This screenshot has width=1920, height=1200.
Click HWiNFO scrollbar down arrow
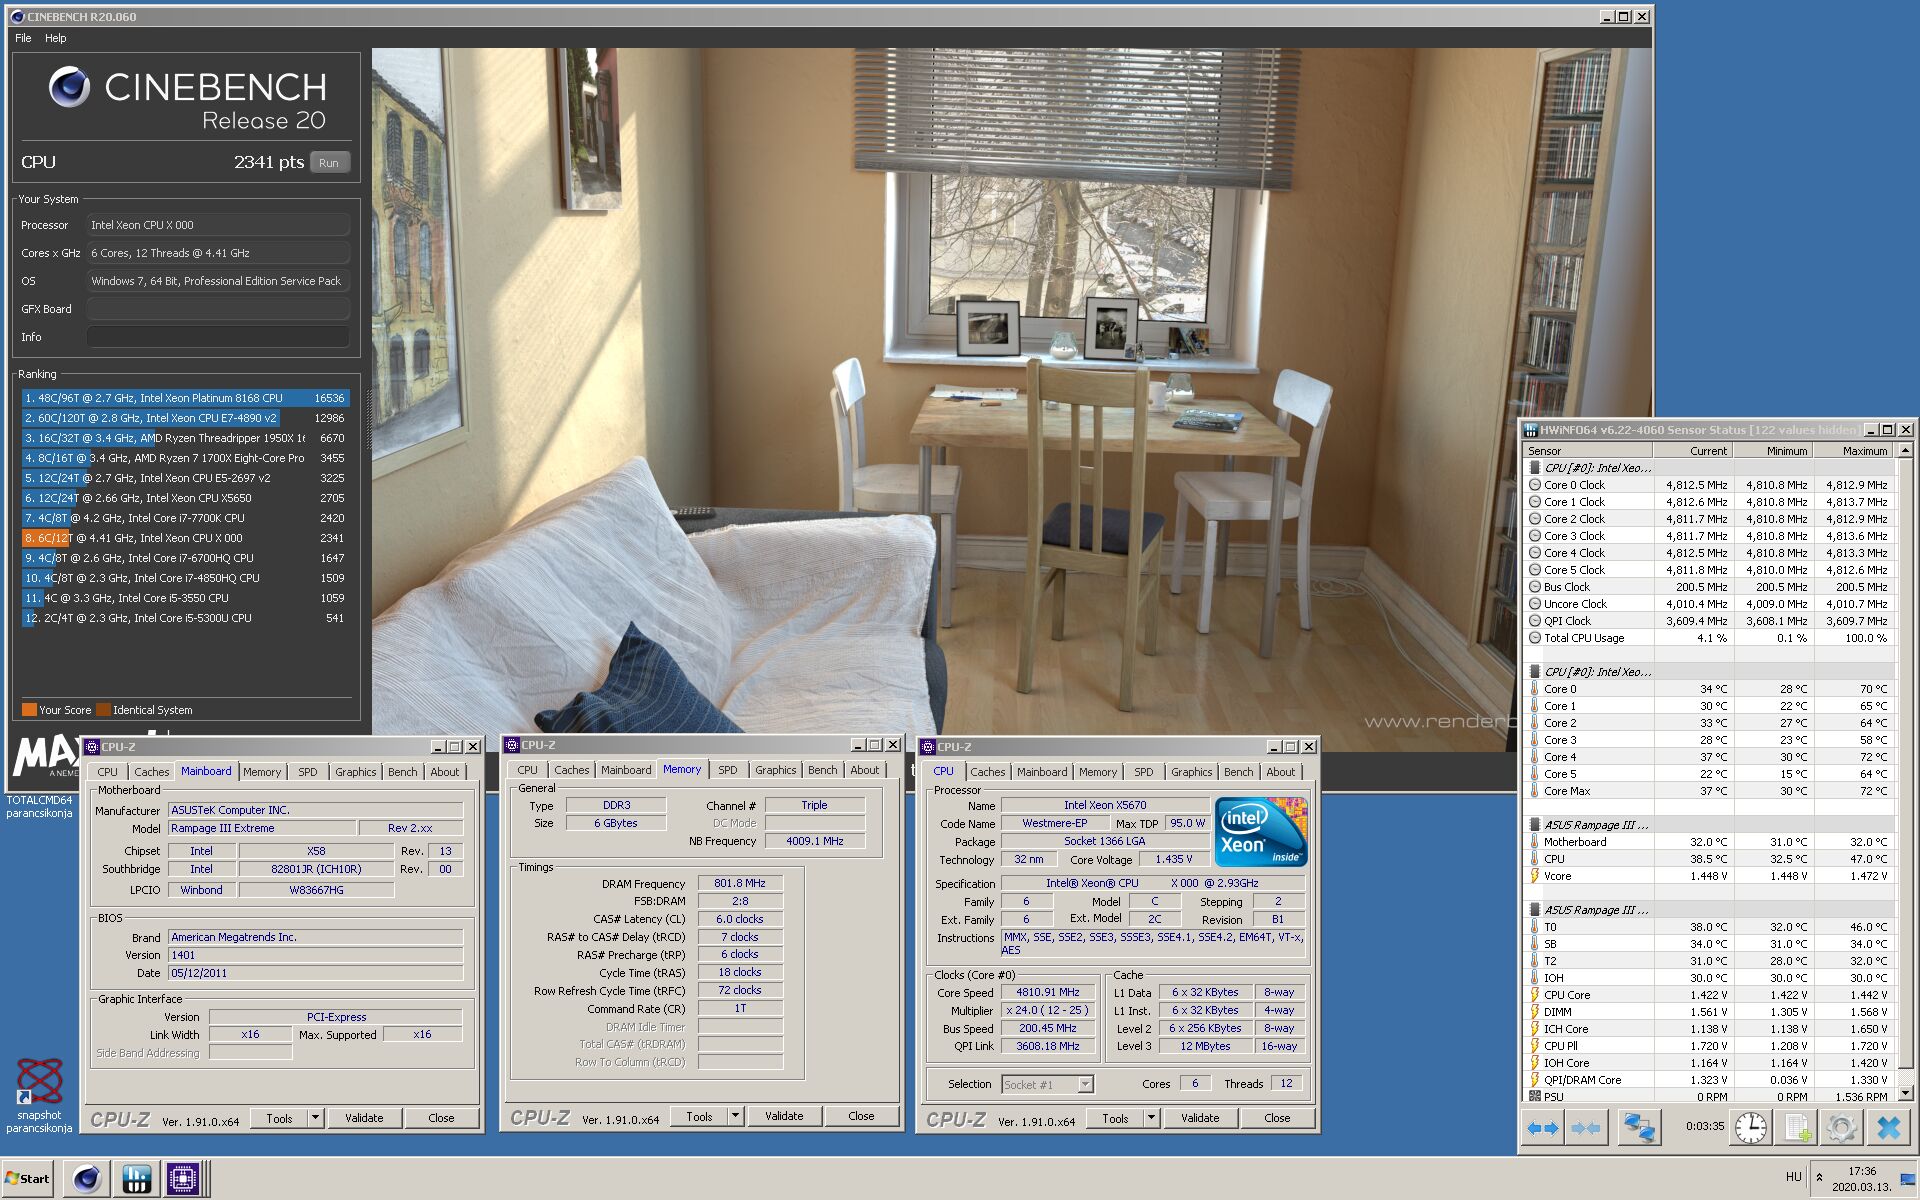click(x=1906, y=1094)
